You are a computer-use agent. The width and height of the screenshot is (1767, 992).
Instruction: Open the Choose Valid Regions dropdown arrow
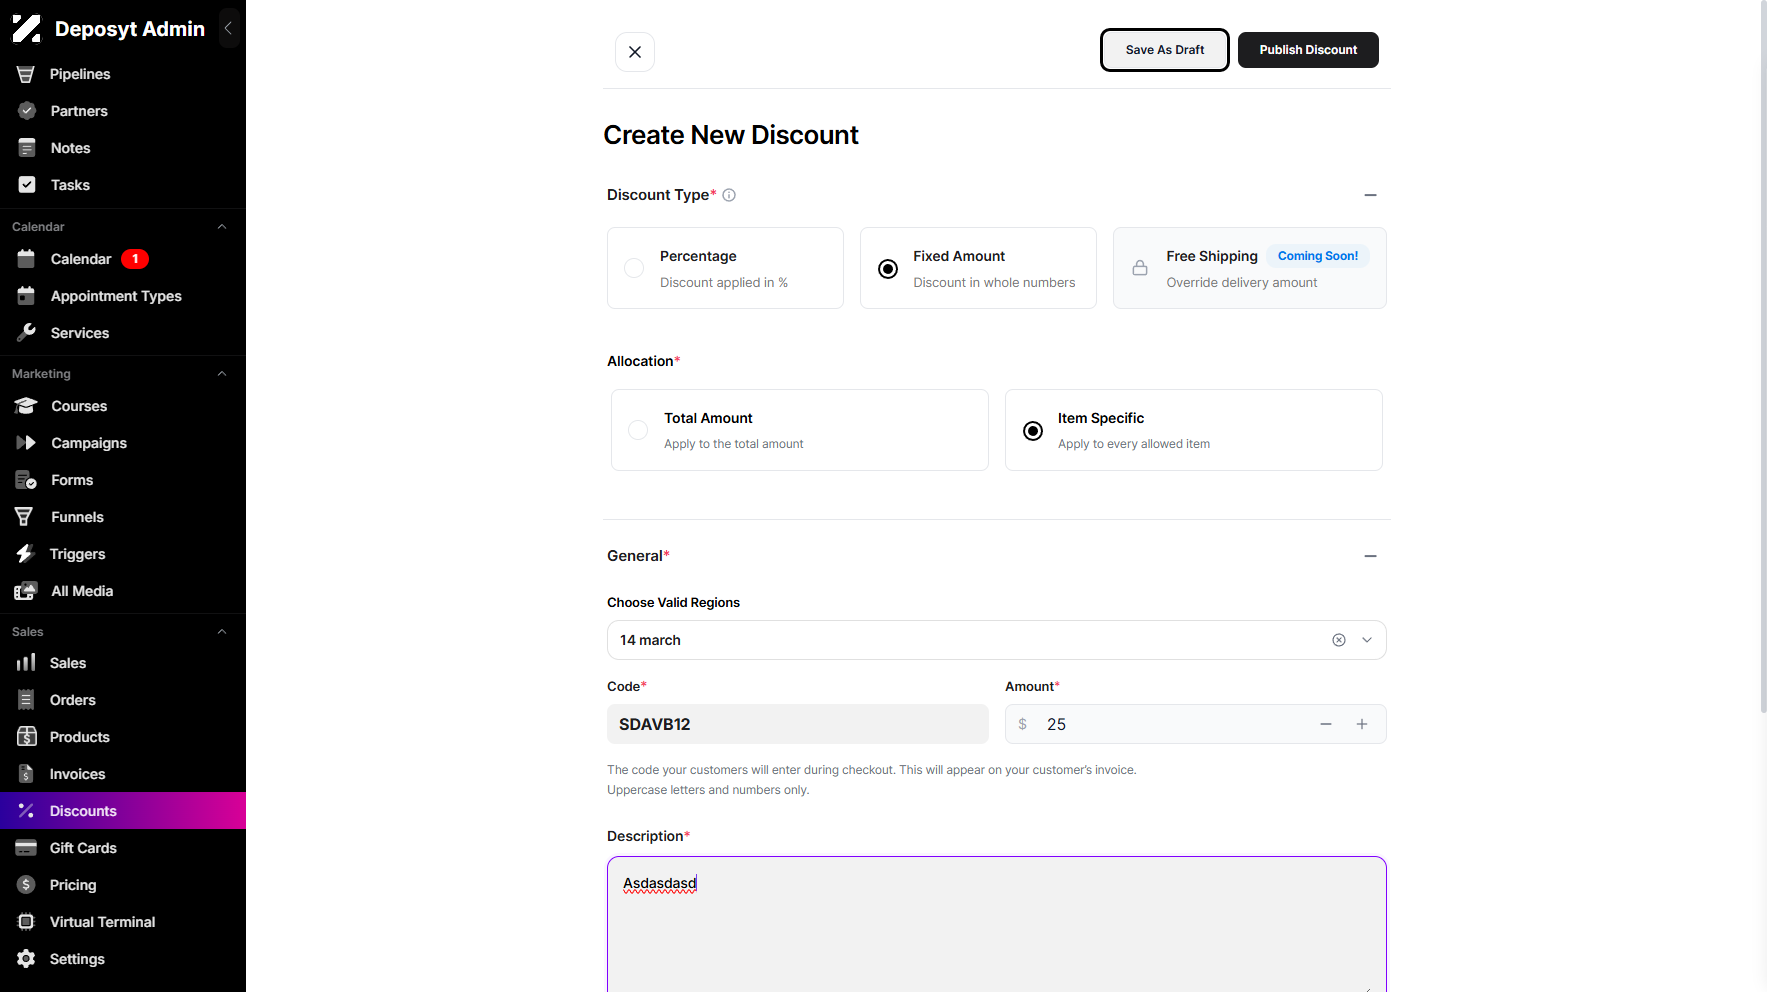[x=1367, y=640]
